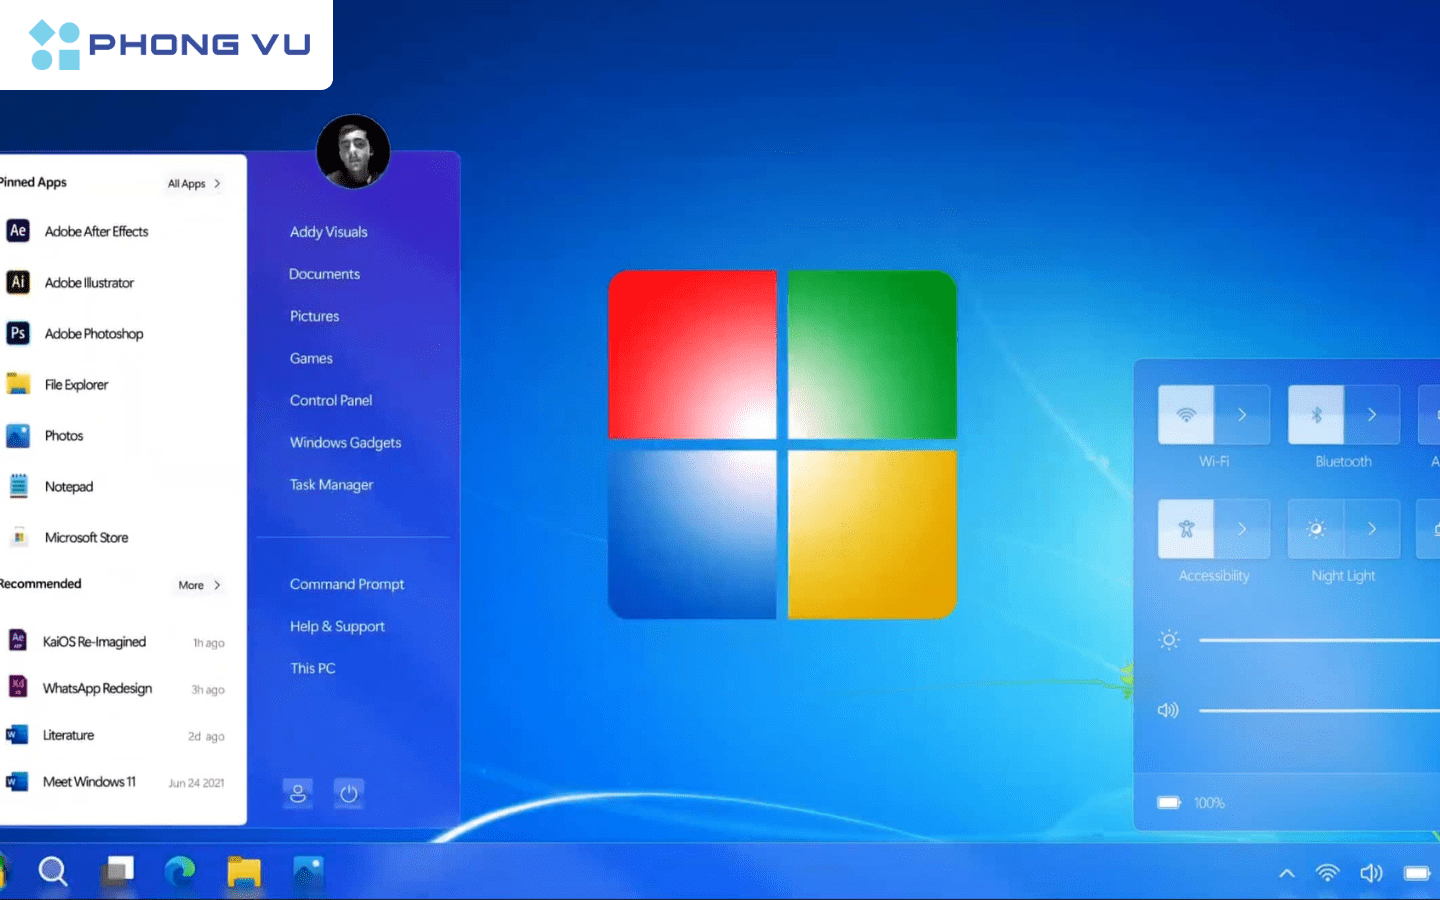Click the battery 100% status
Screen dimensions: 1440x900
[x=1191, y=802]
